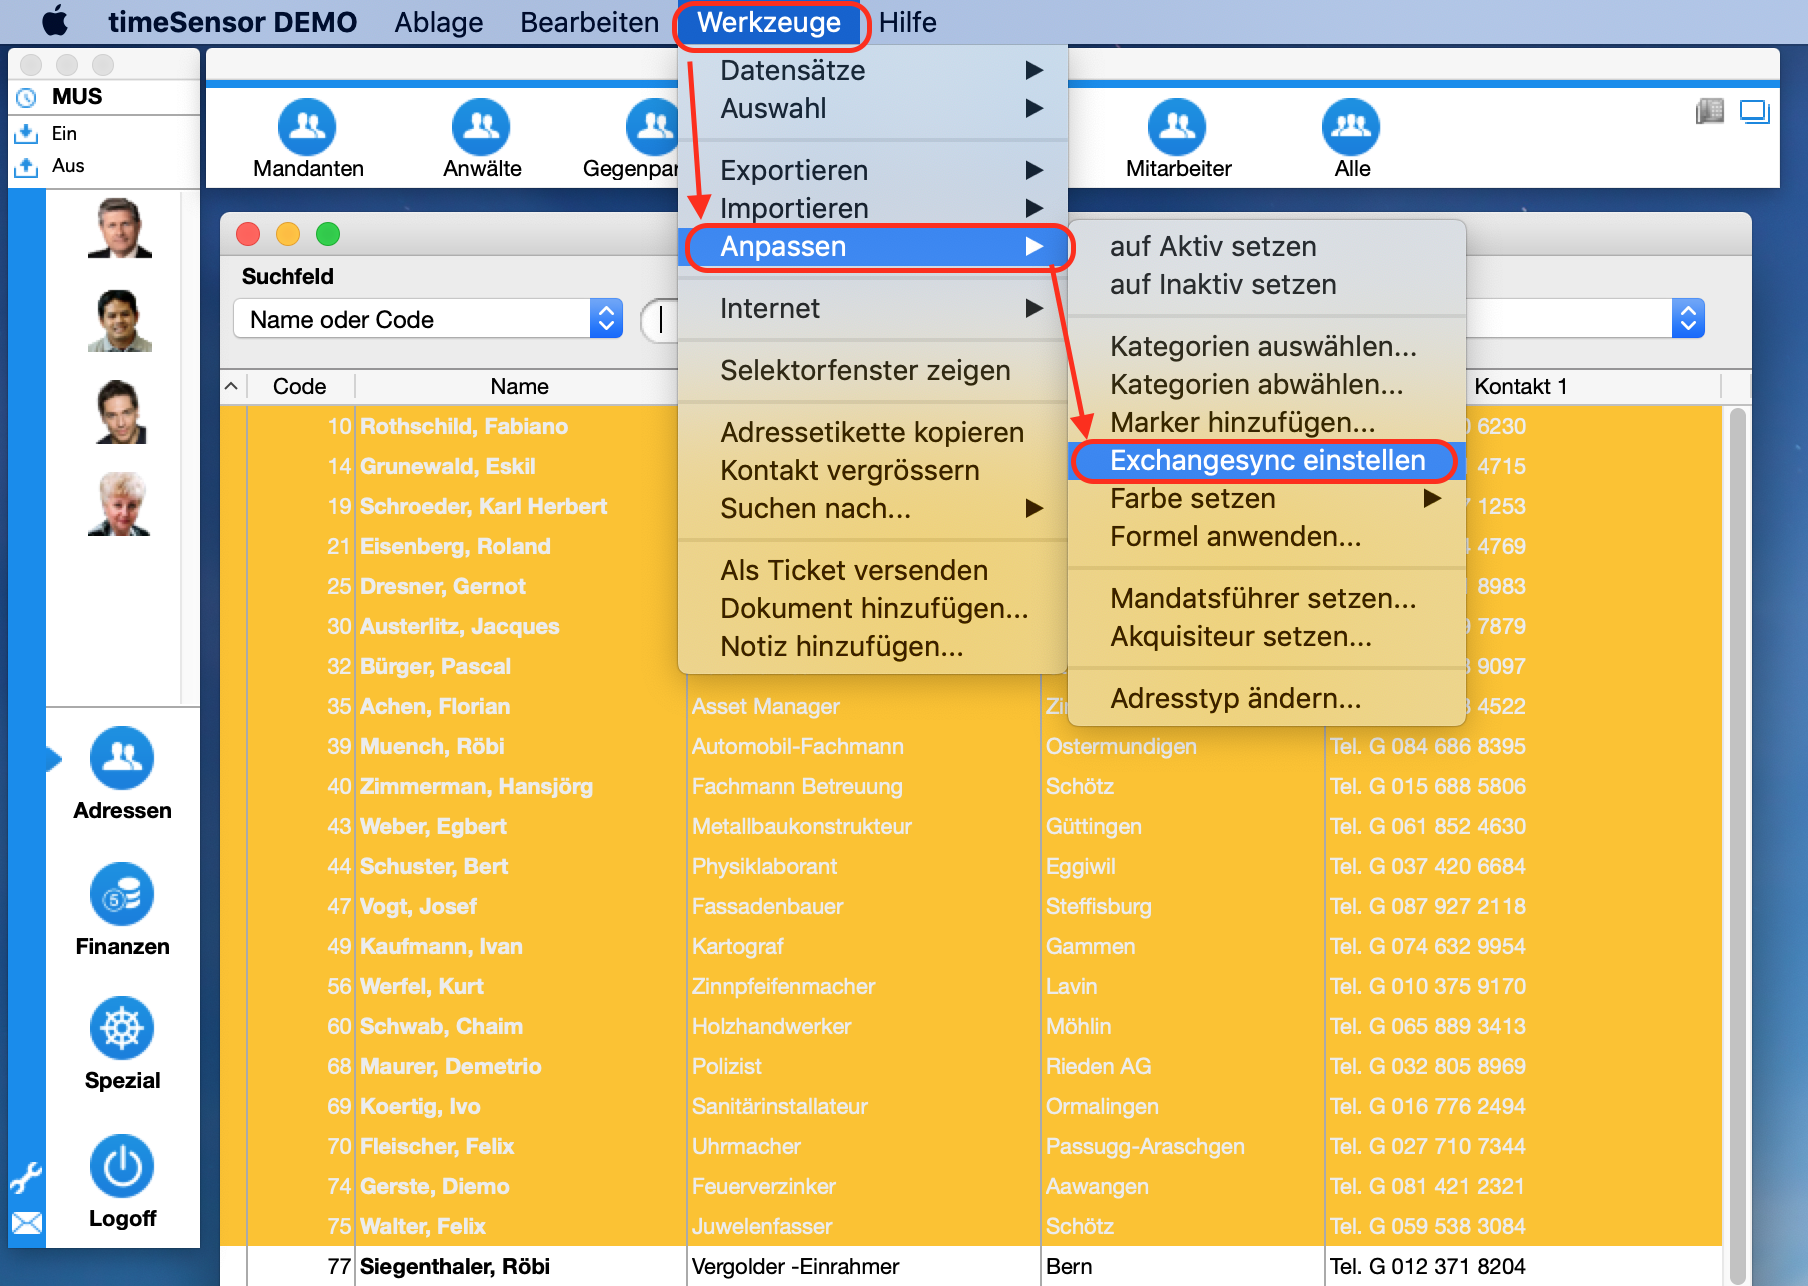Open the Bearbeiten menu
This screenshot has width=1808, height=1286.
(x=589, y=22)
